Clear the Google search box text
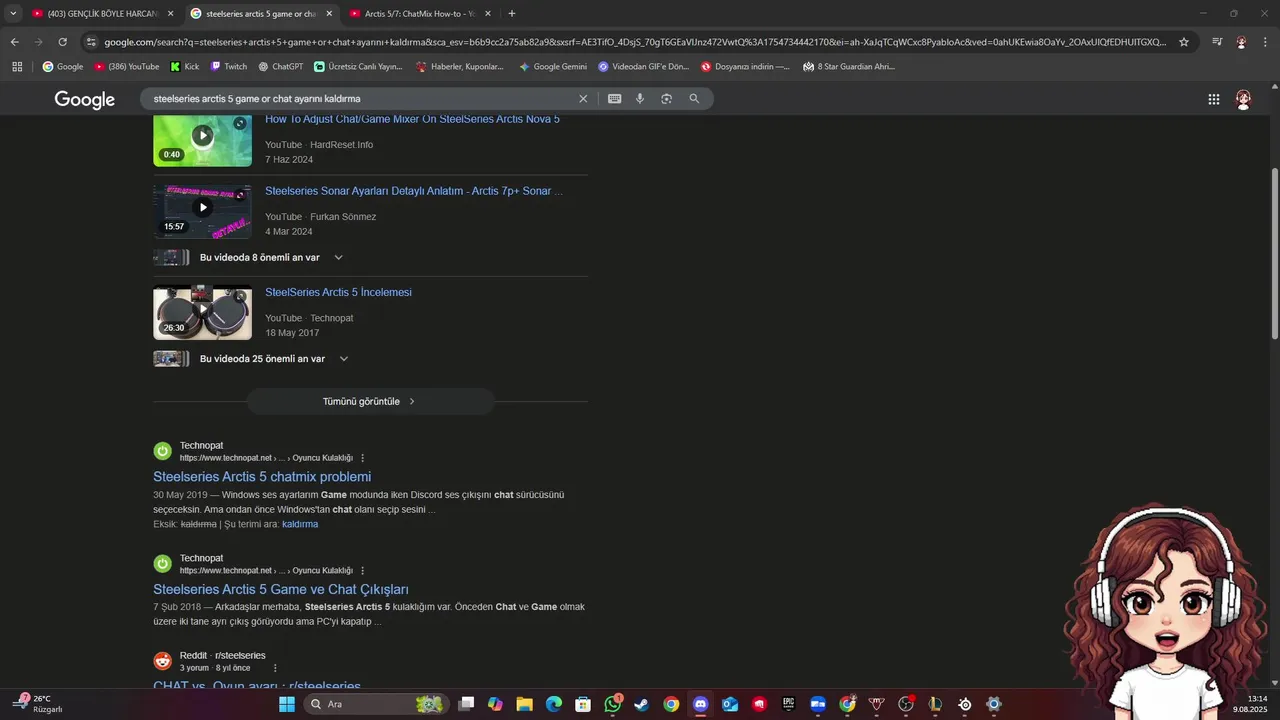This screenshot has height=720, width=1280. point(583,99)
